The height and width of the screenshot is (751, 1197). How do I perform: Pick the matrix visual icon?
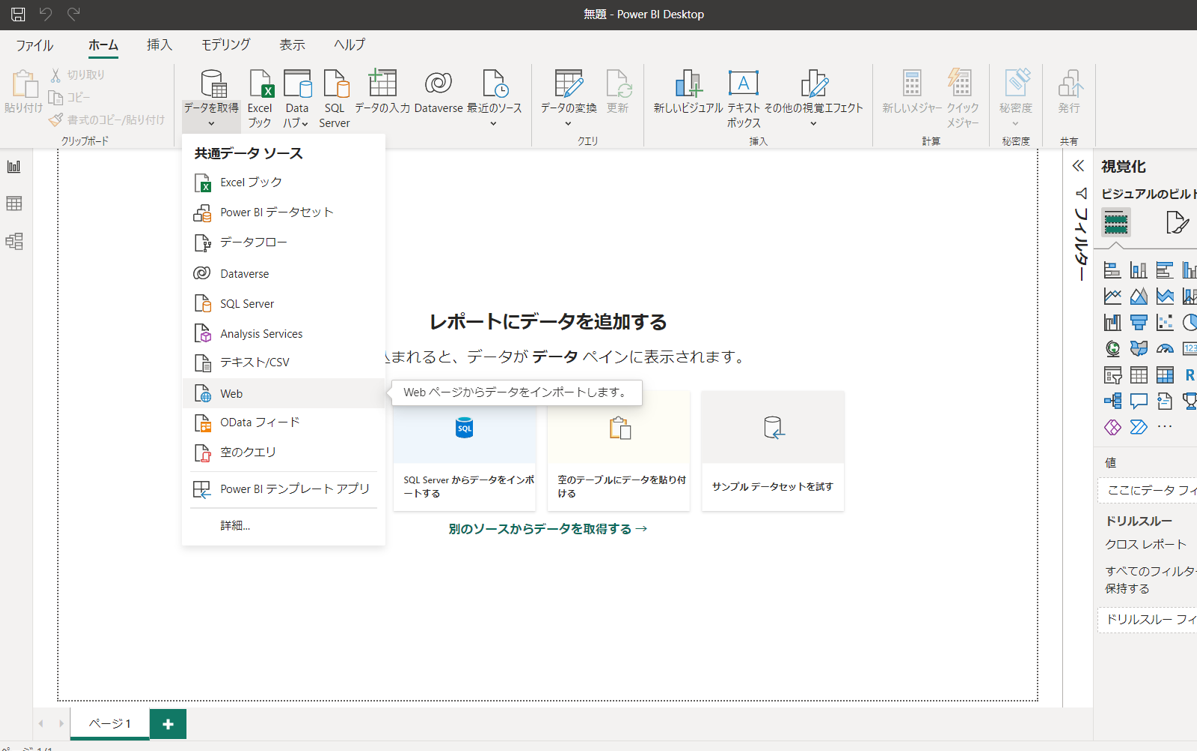[x=1164, y=375]
